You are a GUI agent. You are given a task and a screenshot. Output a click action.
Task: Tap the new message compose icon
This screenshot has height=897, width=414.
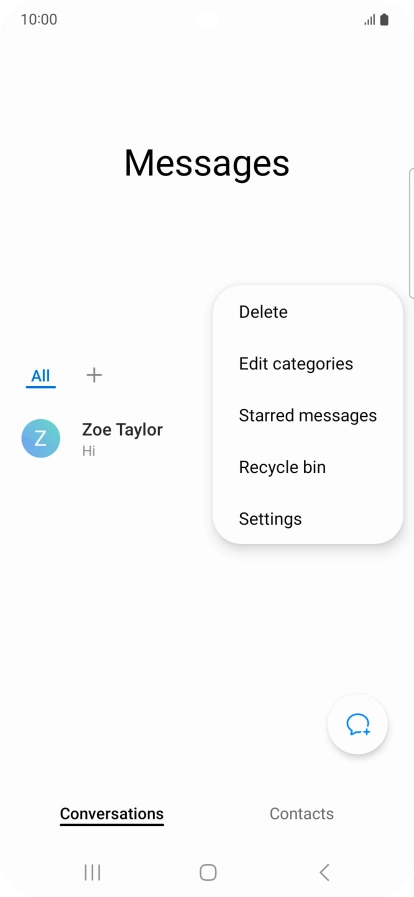click(357, 724)
